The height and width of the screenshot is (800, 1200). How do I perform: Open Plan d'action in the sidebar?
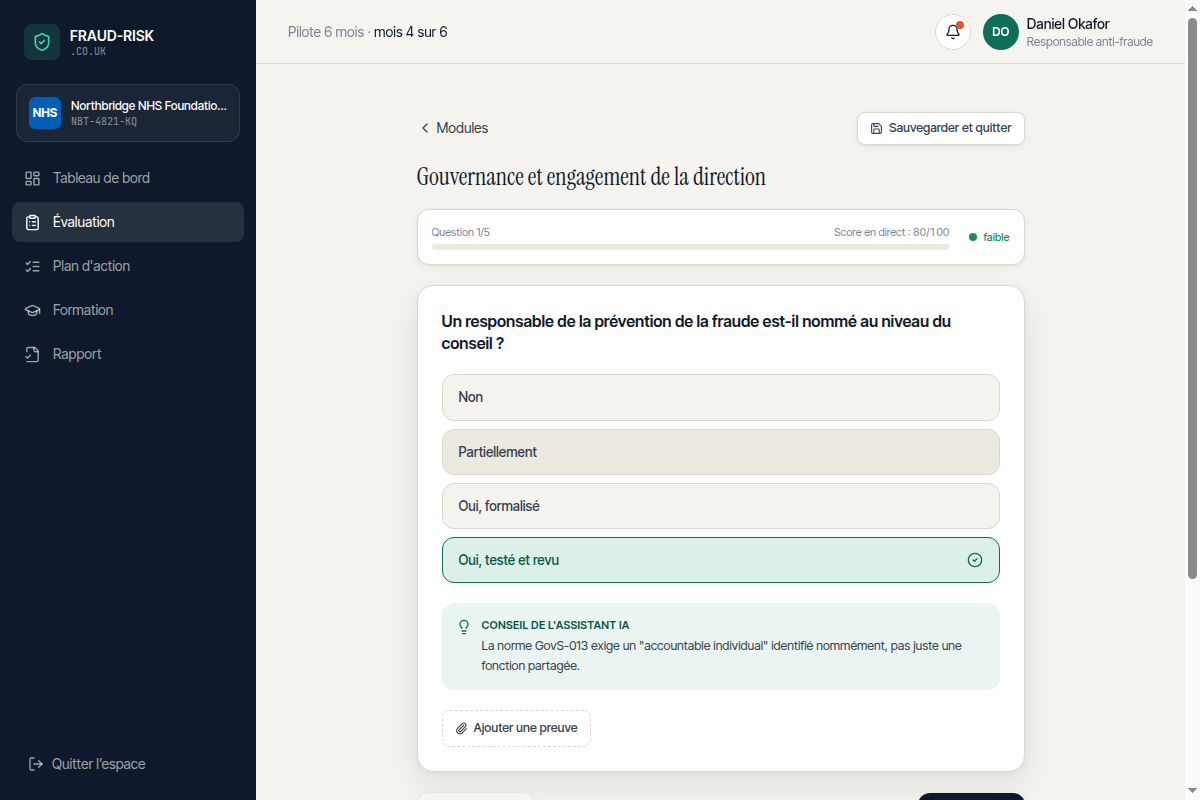[x=128, y=266]
